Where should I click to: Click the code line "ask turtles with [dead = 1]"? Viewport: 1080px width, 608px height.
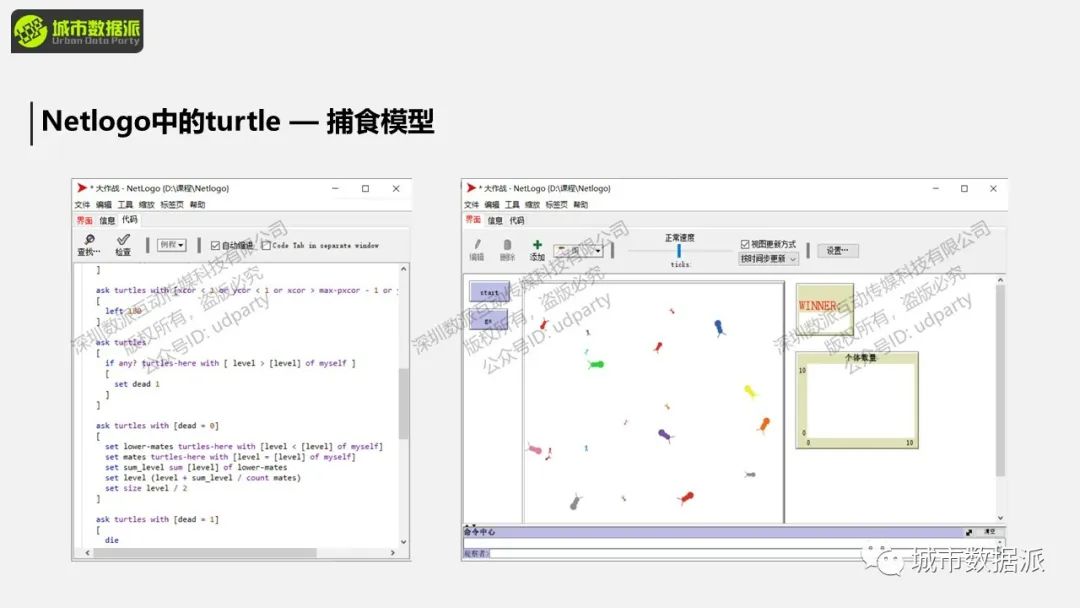pos(157,519)
